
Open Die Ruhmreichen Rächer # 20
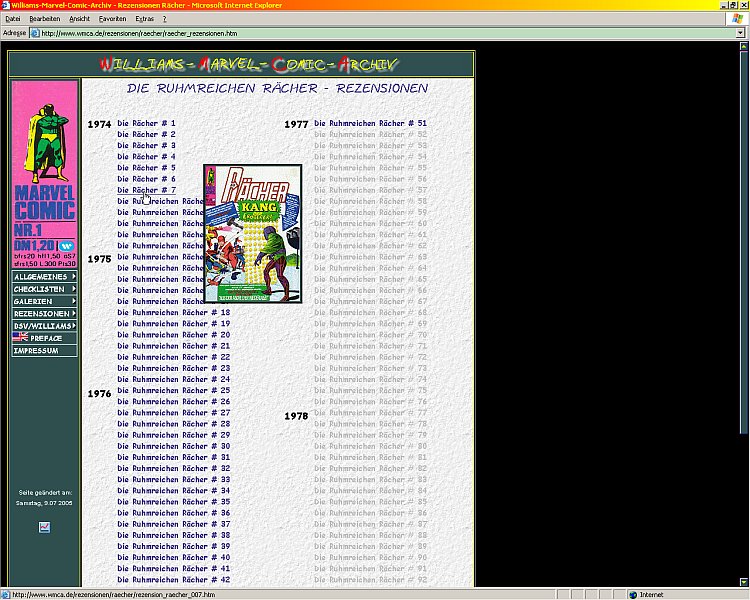pyautogui.click(x=174, y=335)
